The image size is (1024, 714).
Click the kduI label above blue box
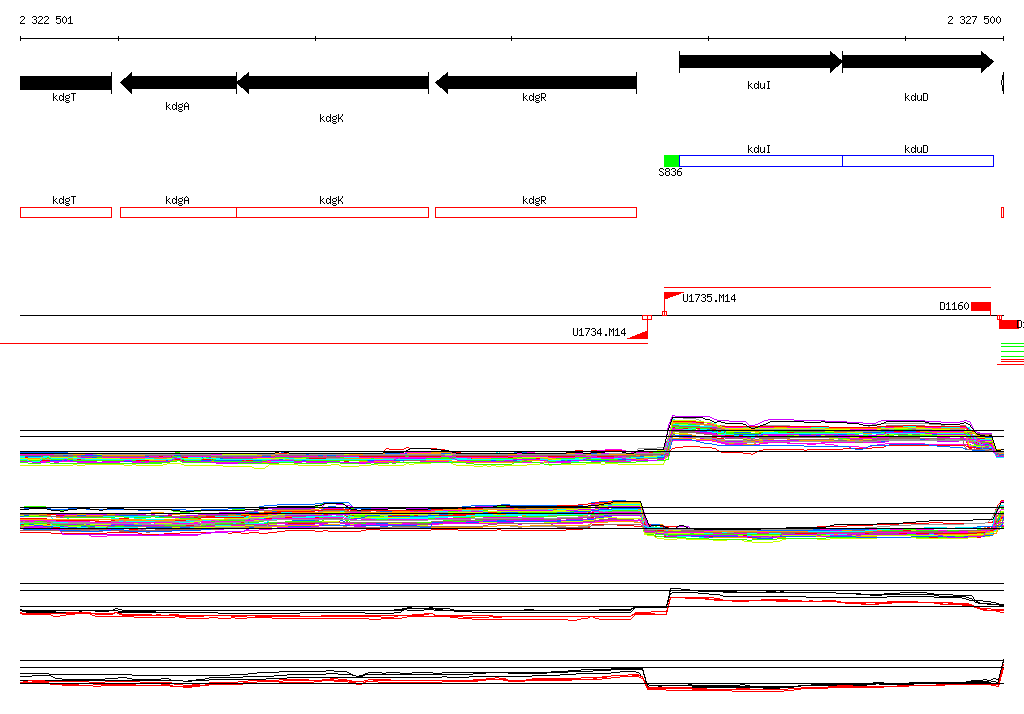coord(759,149)
